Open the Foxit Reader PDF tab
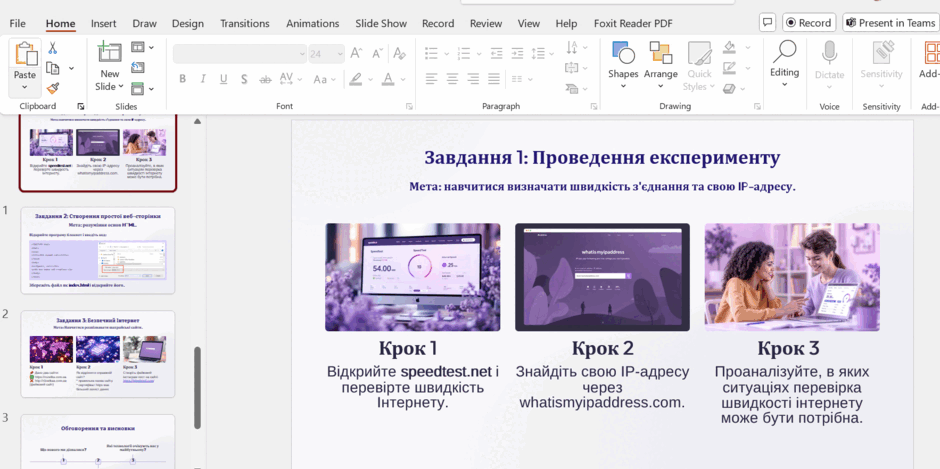940x469 pixels. point(633,23)
